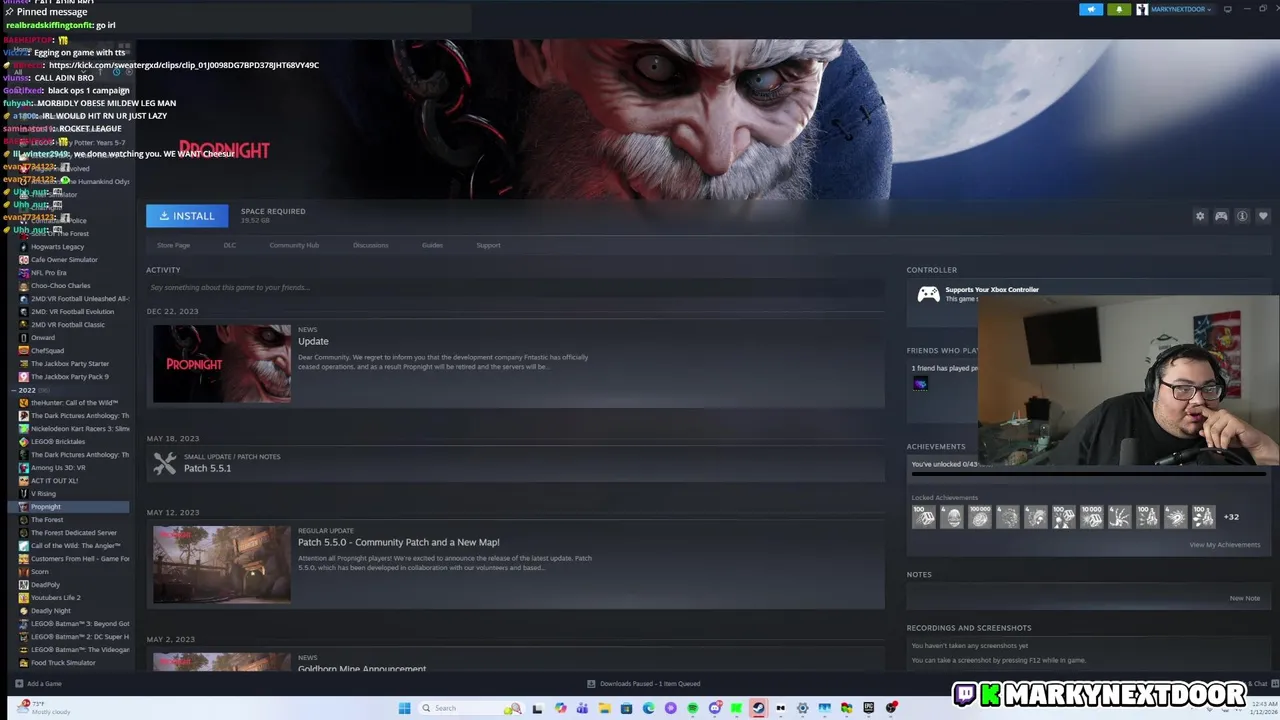Open the Community Hub tab

[x=294, y=245]
